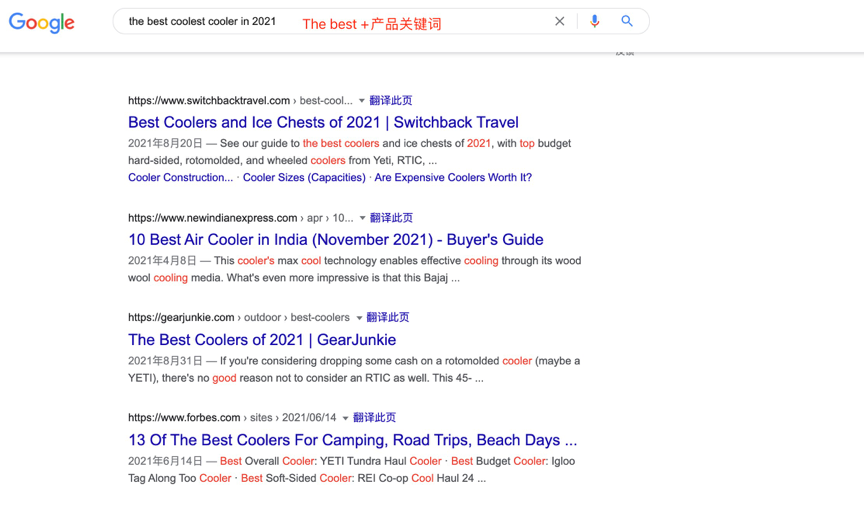
Task: Click the magnifying glass search icon
Action: [627, 21]
